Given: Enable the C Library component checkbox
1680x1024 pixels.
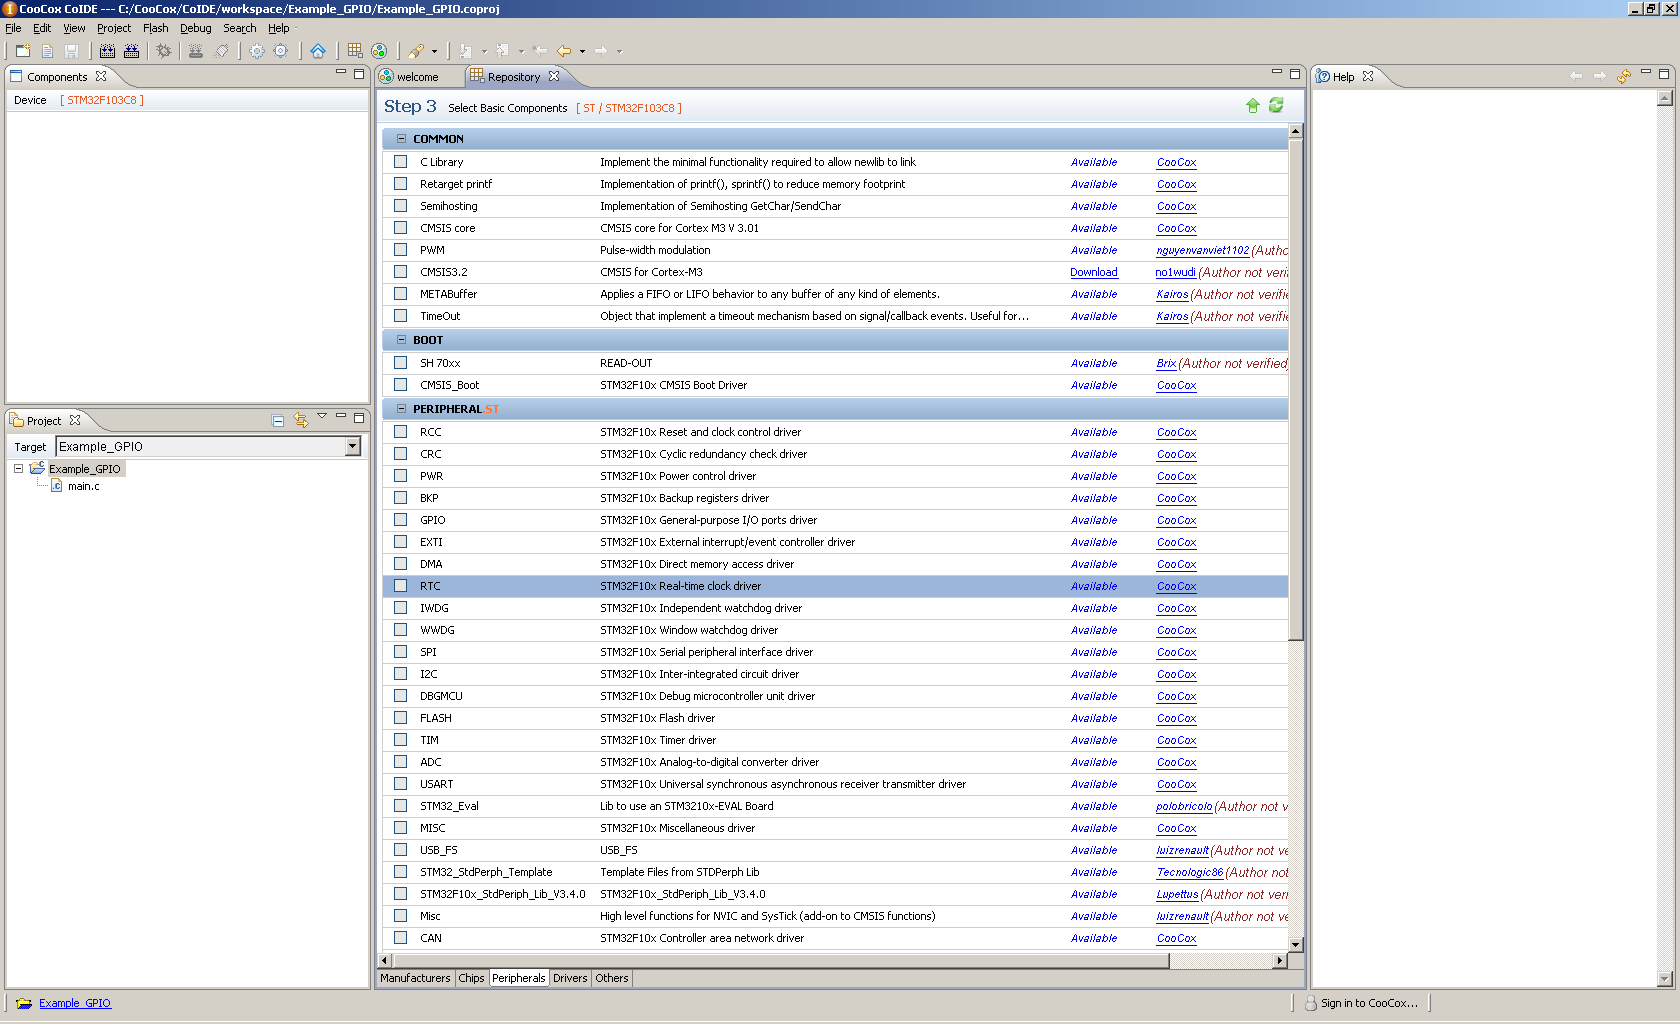Looking at the screenshot, I should coord(401,162).
